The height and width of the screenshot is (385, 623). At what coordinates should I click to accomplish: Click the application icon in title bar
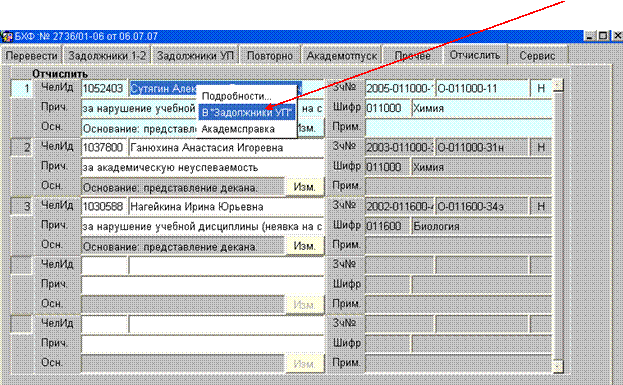[x=7, y=37]
